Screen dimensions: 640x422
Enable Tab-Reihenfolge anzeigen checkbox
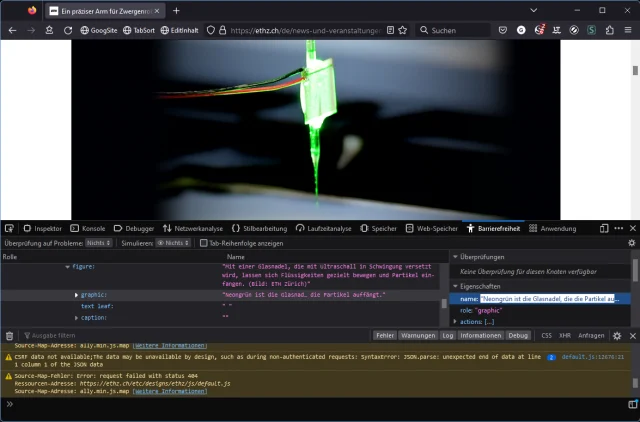click(x=202, y=243)
